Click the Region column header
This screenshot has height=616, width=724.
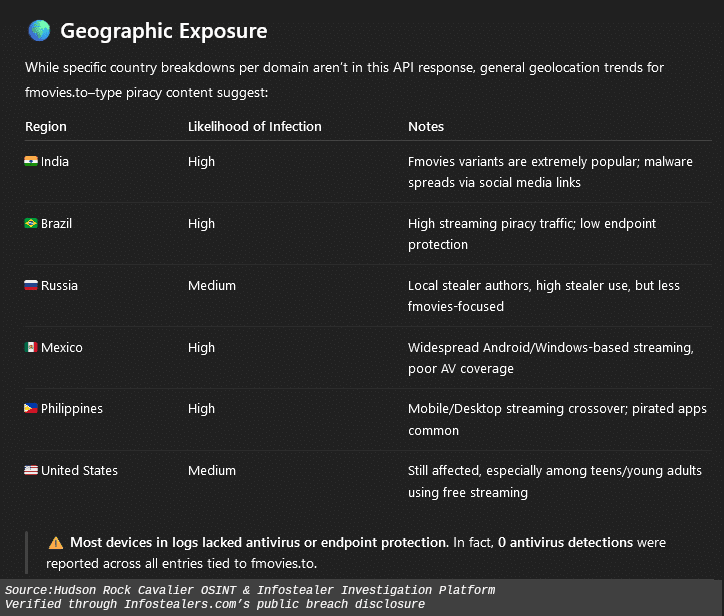pyautogui.click(x=46, y=127)
